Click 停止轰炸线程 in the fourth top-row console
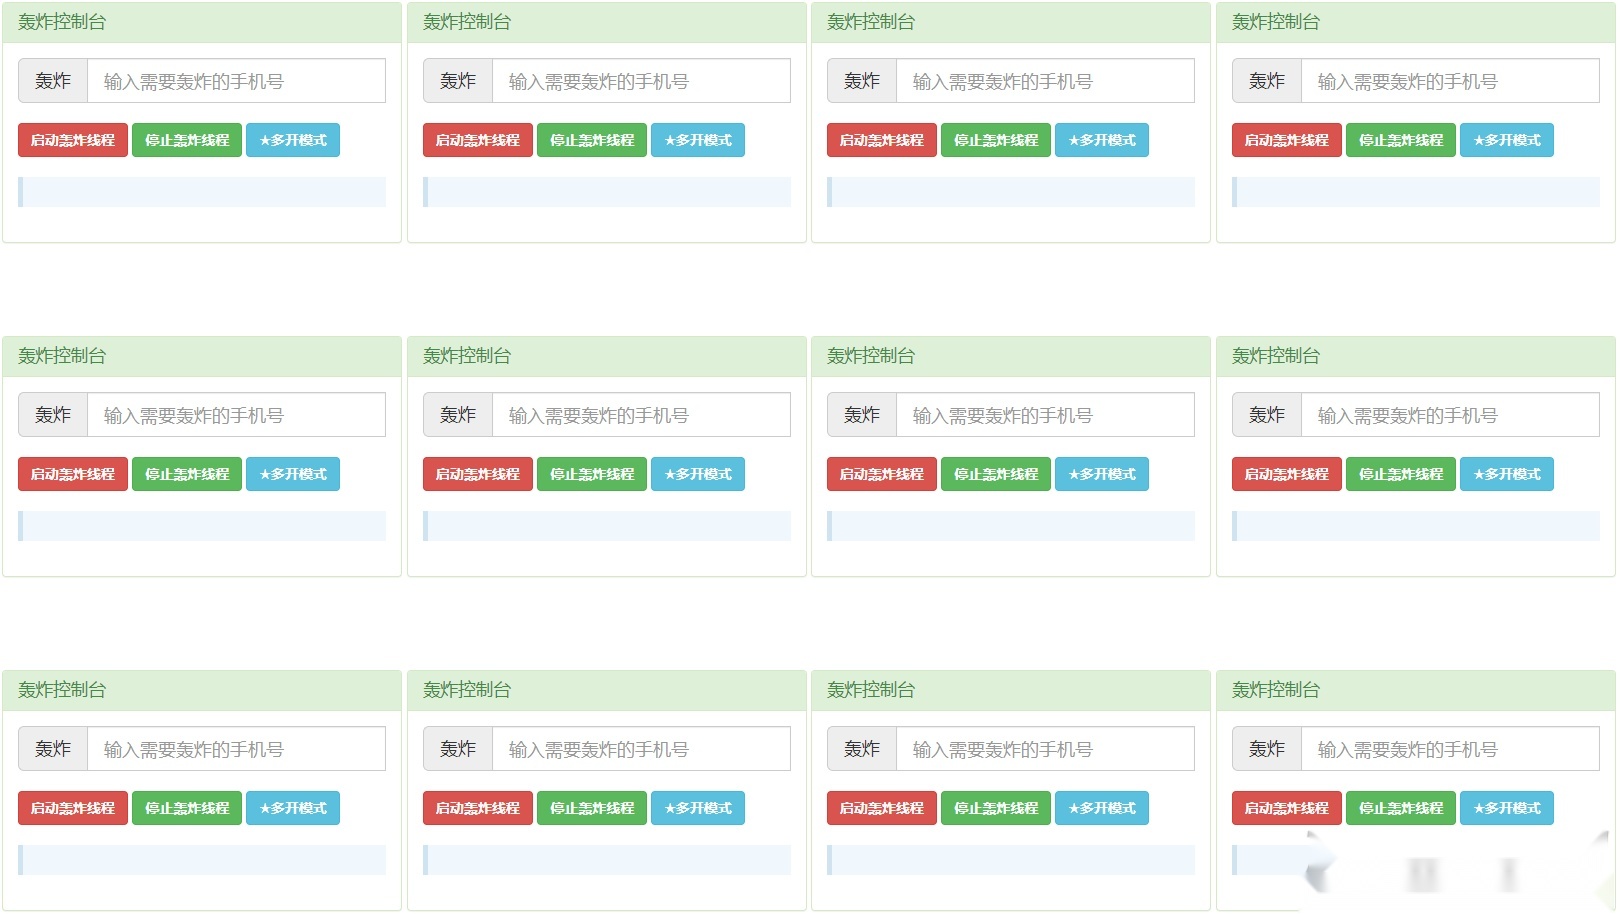The width and height of the screenshot is (1624, 914). (x=1401, y=140)
